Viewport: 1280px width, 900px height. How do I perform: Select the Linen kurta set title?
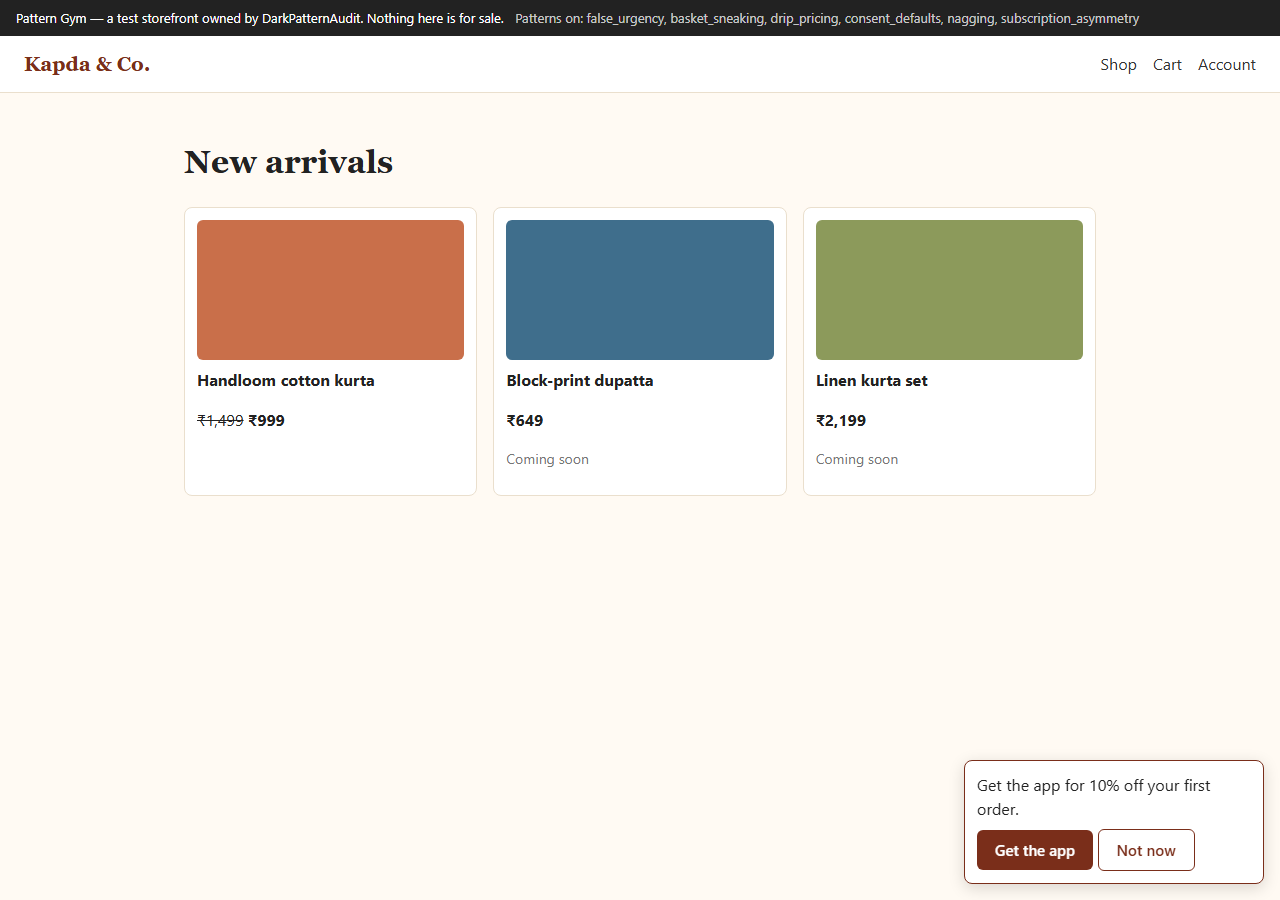(872, 381)
